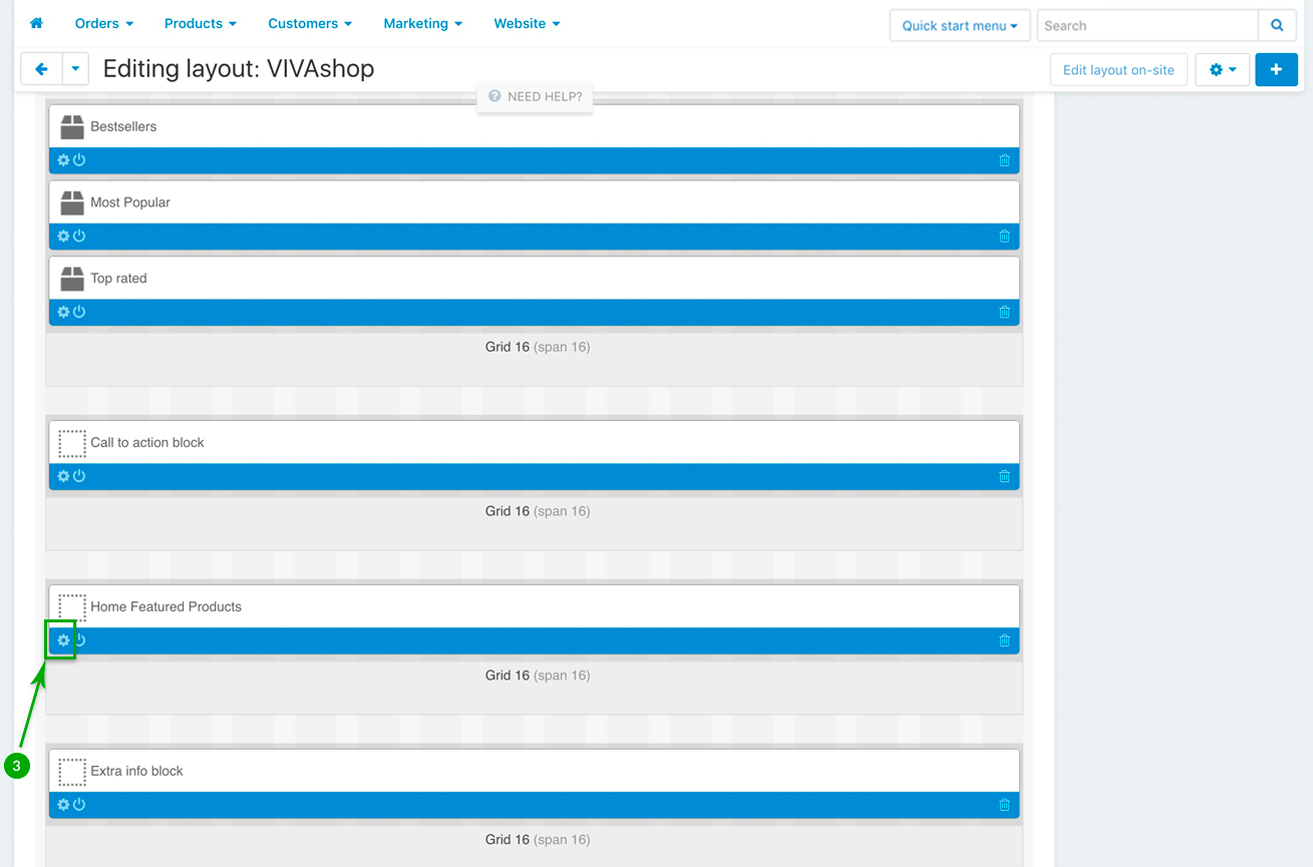Image resolution: width=1313 pixels, height=867 pixels.
Task: Click the blue plus add button
Action: coord(1276,70)
